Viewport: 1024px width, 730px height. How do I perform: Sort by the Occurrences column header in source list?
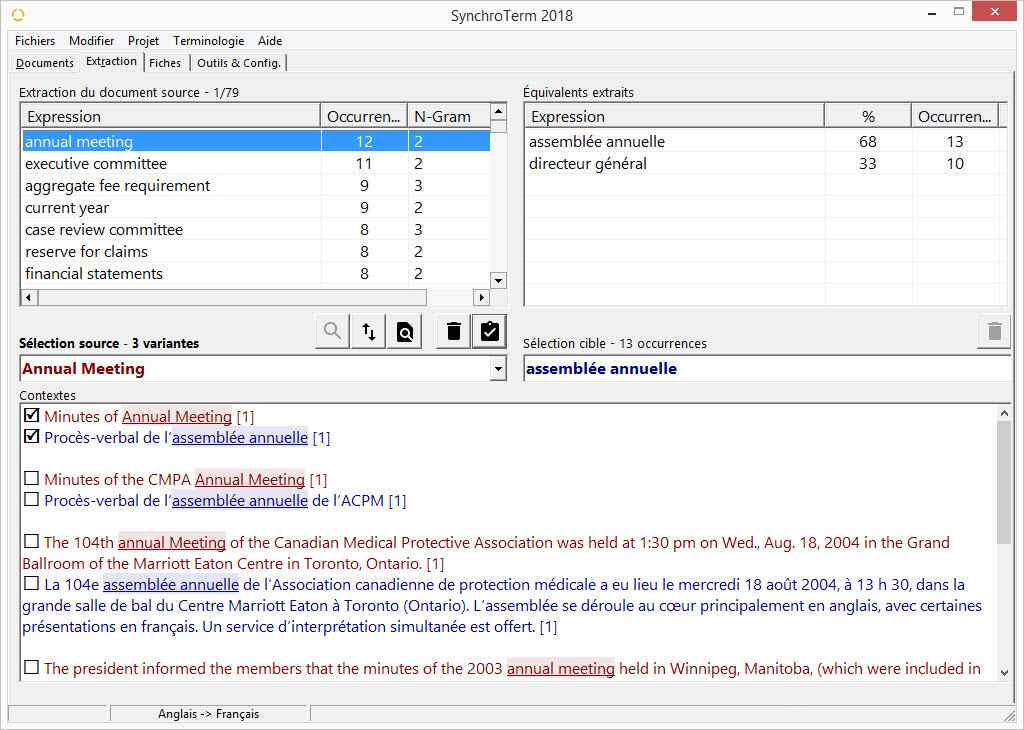click(364, 117)
